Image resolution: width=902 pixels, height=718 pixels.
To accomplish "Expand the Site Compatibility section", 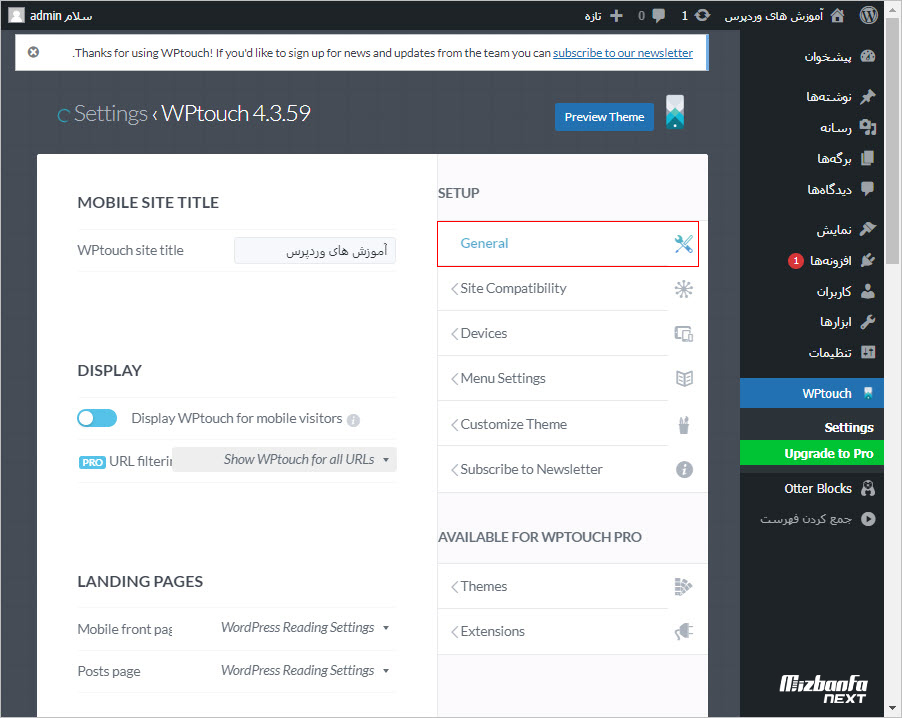I will point(552,289).
